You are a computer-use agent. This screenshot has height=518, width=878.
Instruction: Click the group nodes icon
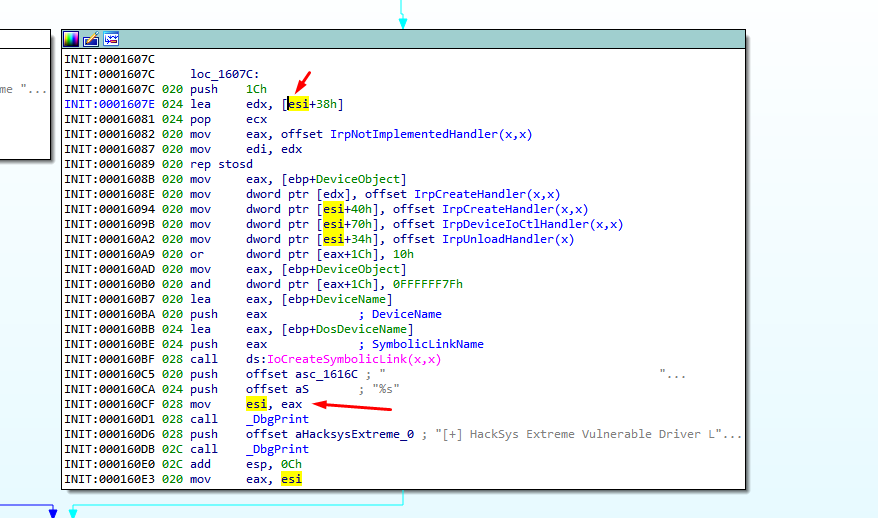(x=110, y=39)
